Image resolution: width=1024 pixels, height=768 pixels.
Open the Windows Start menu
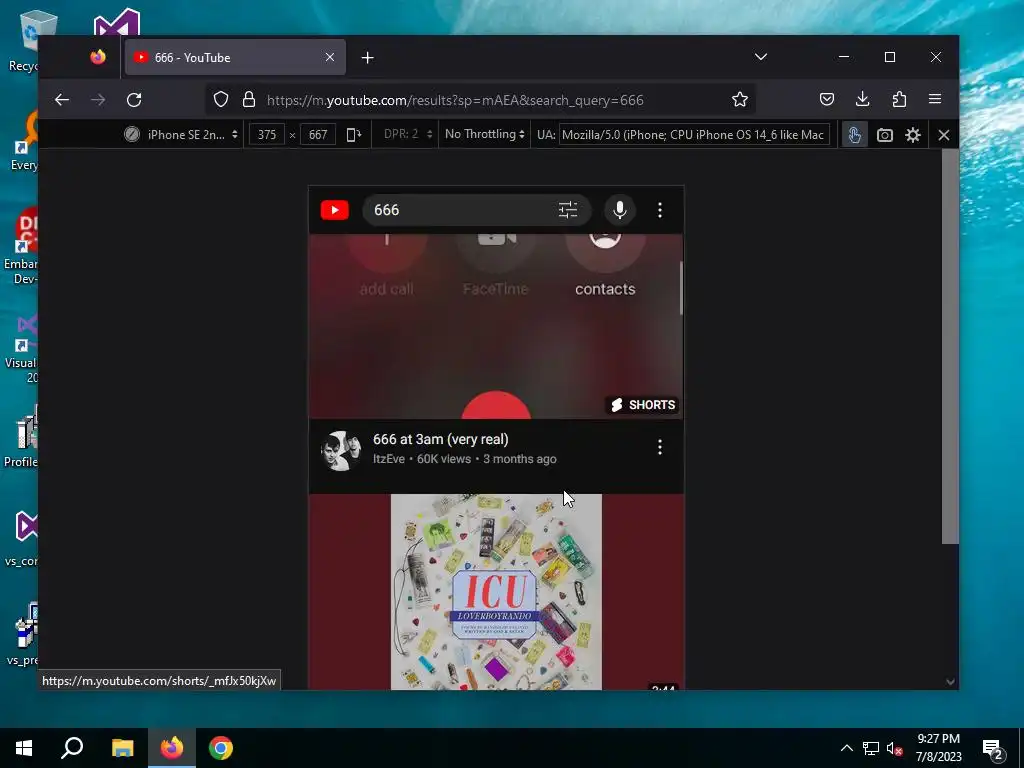point(24,748)
